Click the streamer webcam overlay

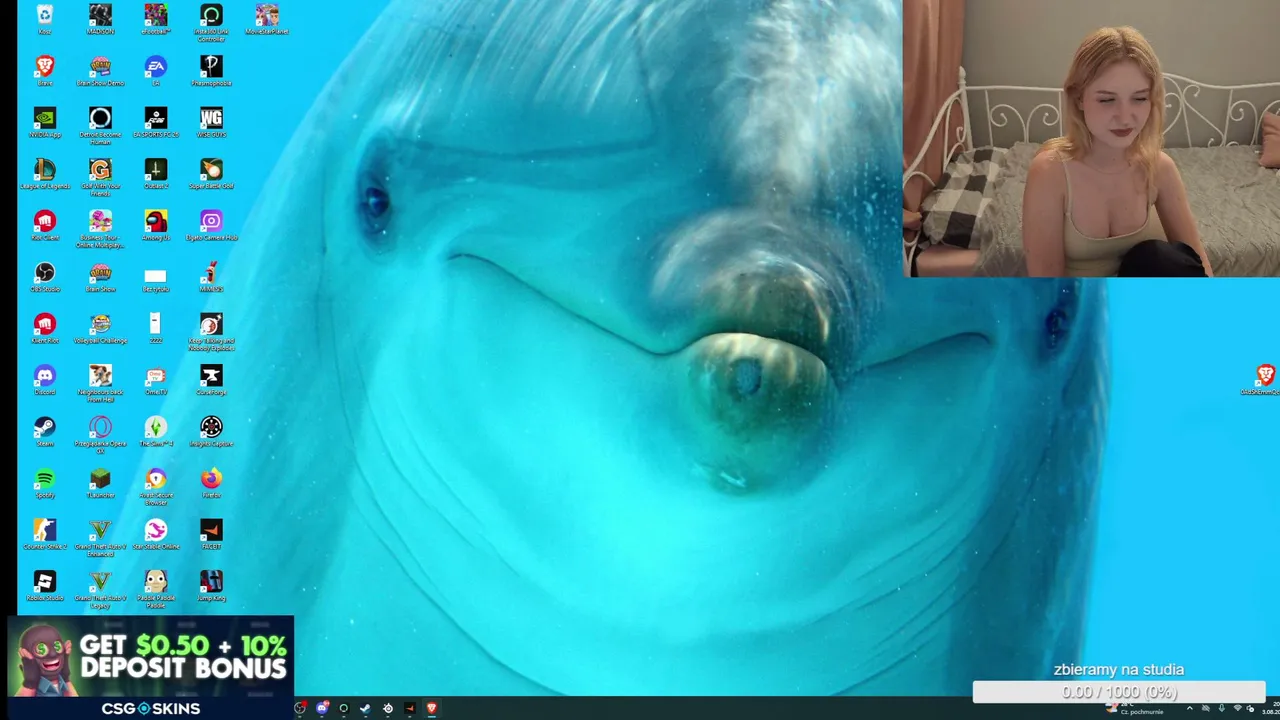pyautogui.click(x=1091, y=138)
